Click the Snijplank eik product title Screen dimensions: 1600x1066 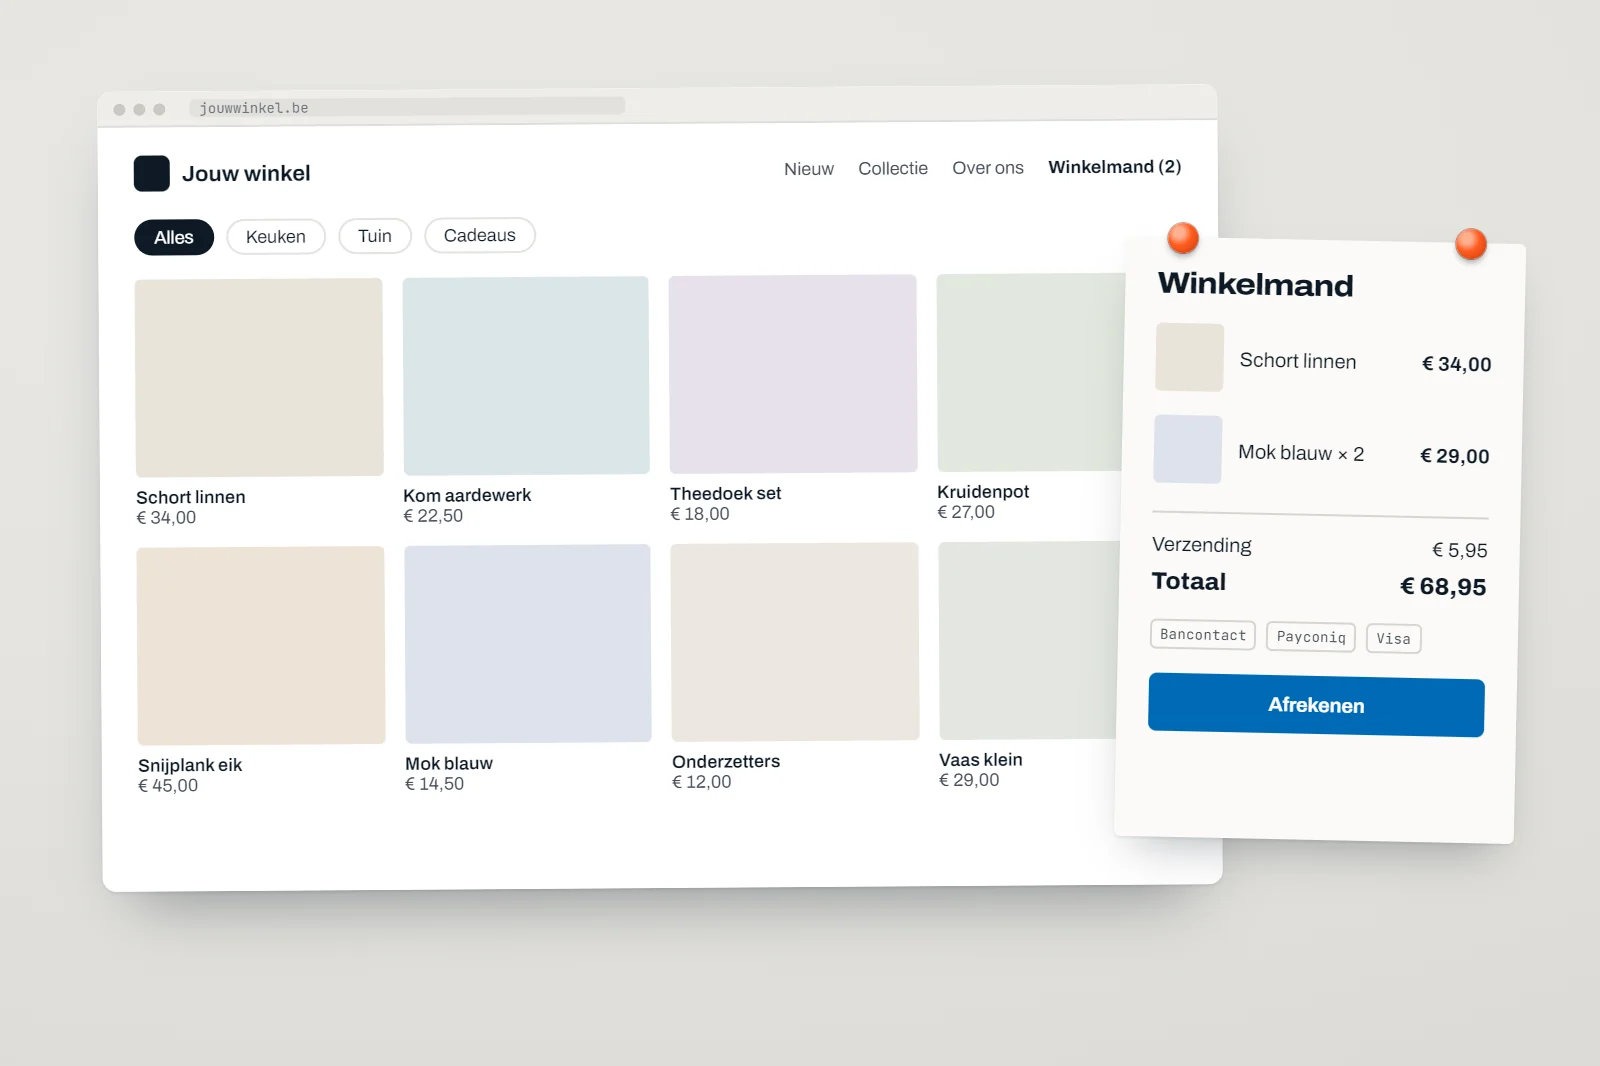point(190,765)
